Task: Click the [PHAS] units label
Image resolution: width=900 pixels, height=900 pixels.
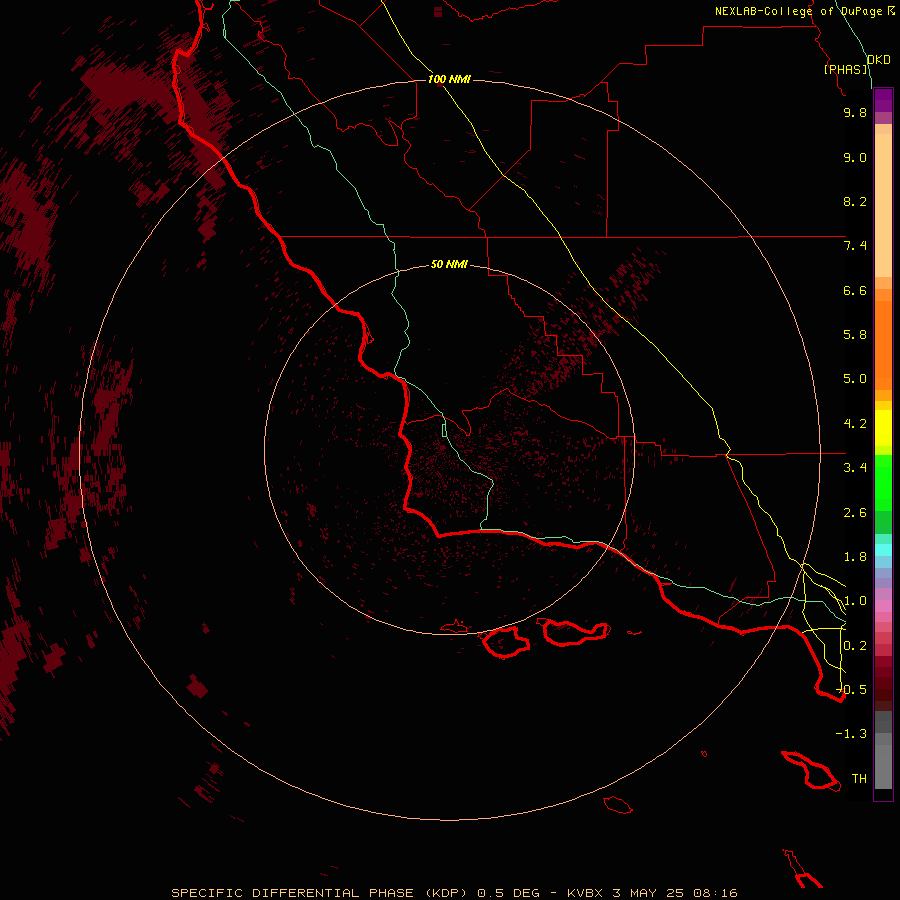Action: (847, 69)
